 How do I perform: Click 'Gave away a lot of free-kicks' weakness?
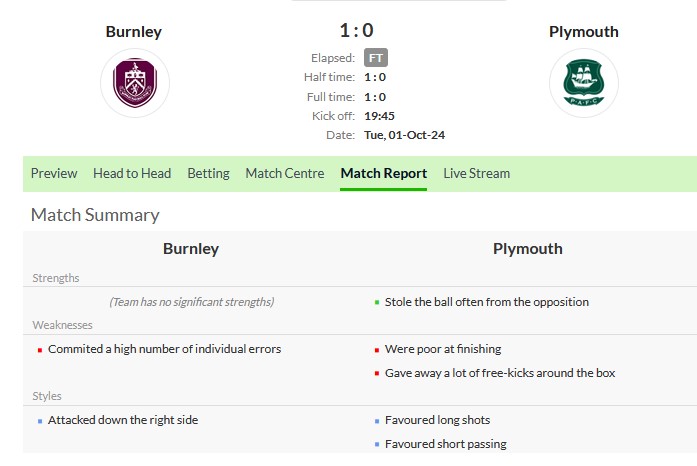tap(500, 373)
